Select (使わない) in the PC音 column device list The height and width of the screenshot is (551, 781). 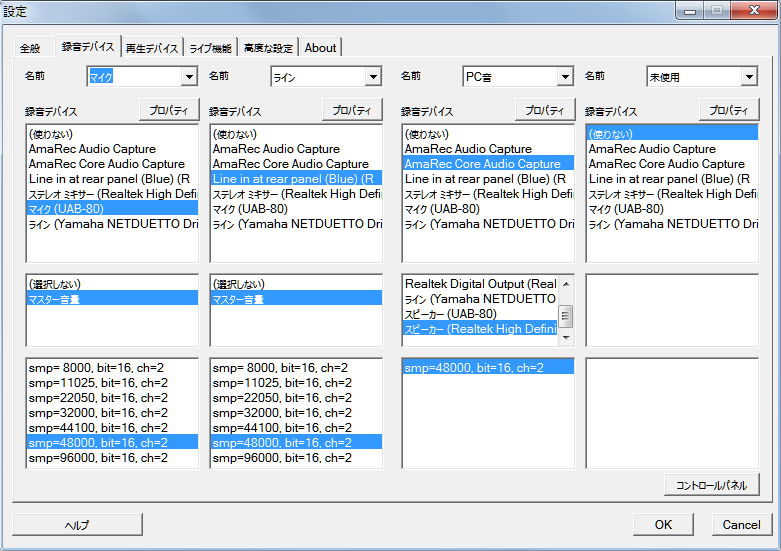tap(488, 134)
